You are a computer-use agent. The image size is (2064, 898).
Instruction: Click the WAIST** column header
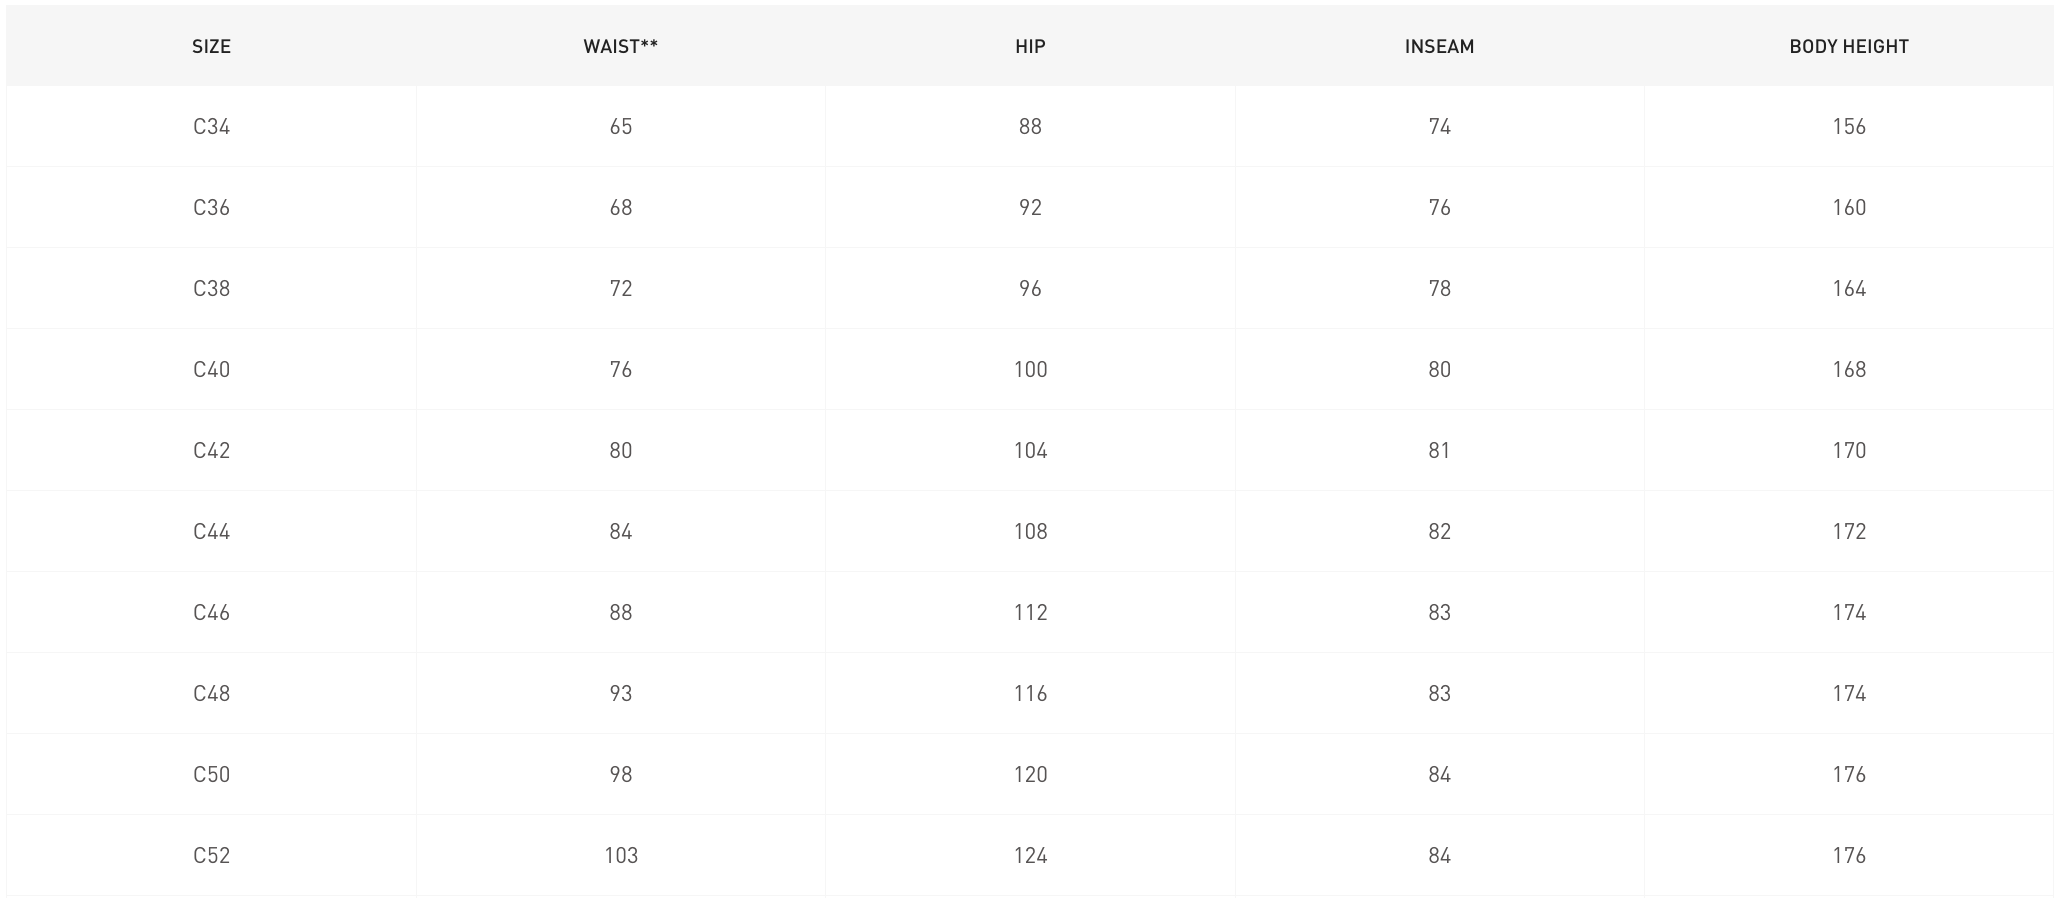(x=620, y=46)
